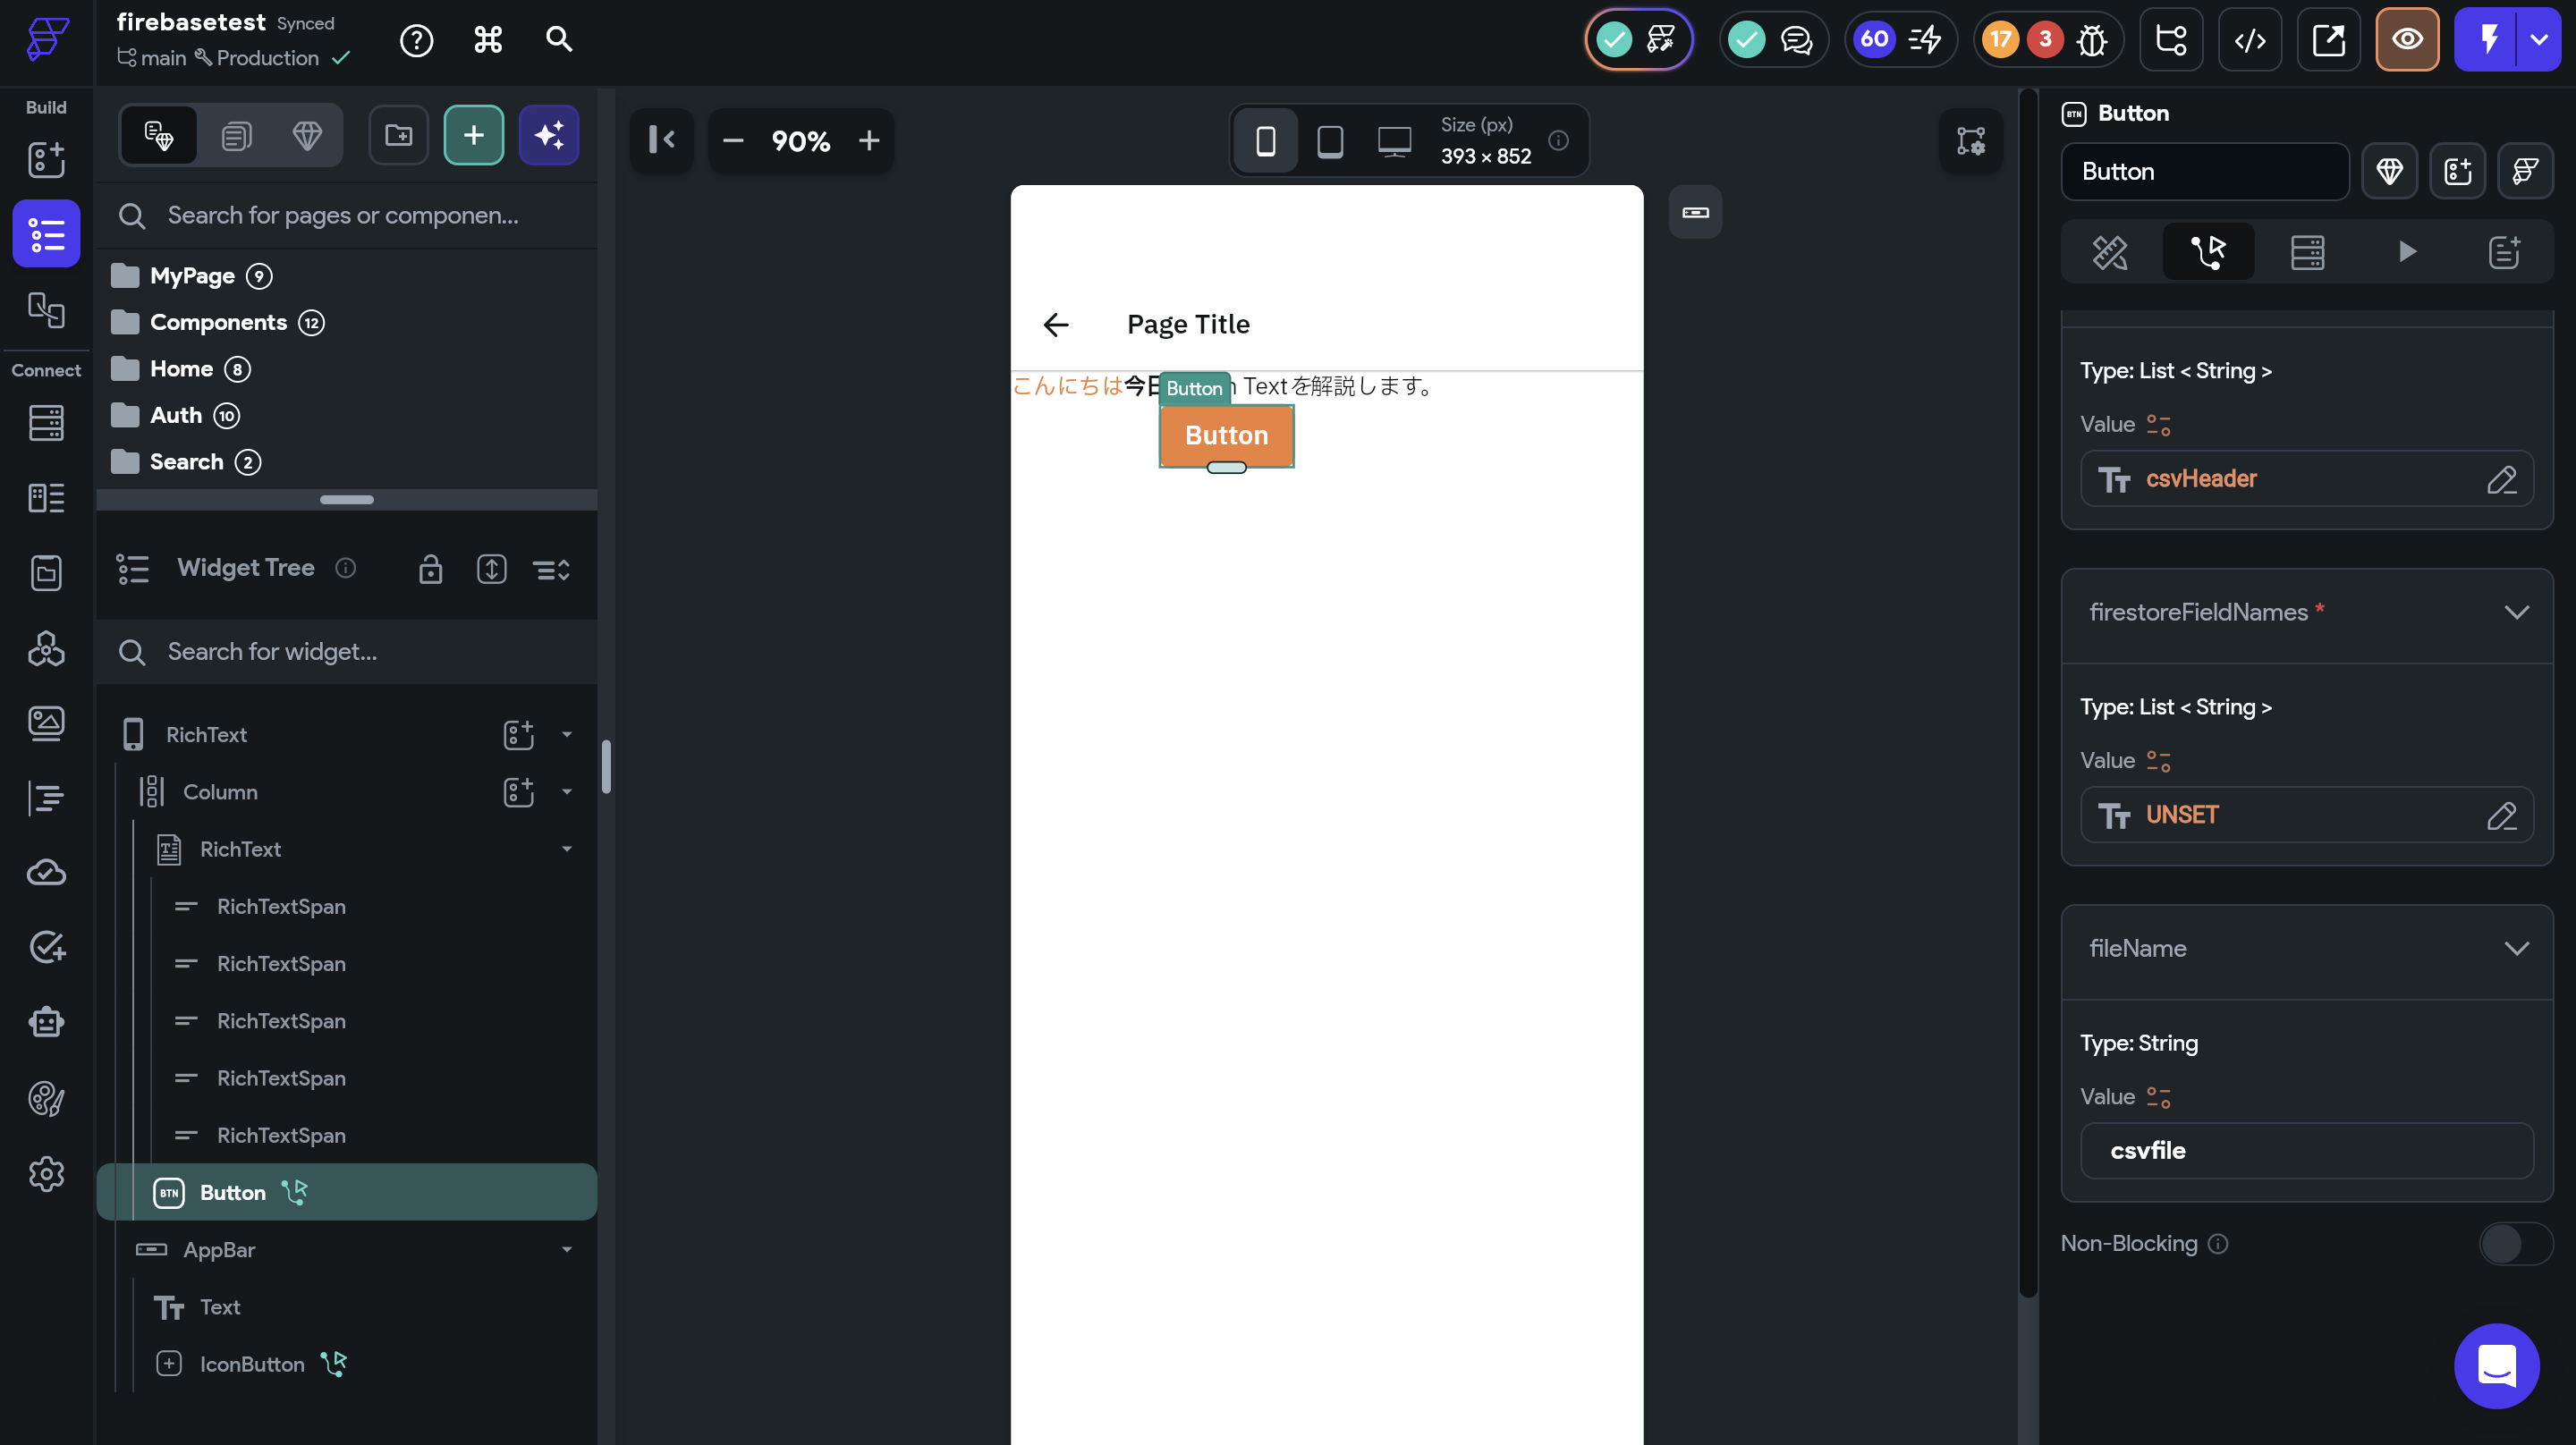Image resolution: width=2576 pixels, height=1445 pixels.
Task: Open the Backend Query properties tab
Action: coord(2307,252)
